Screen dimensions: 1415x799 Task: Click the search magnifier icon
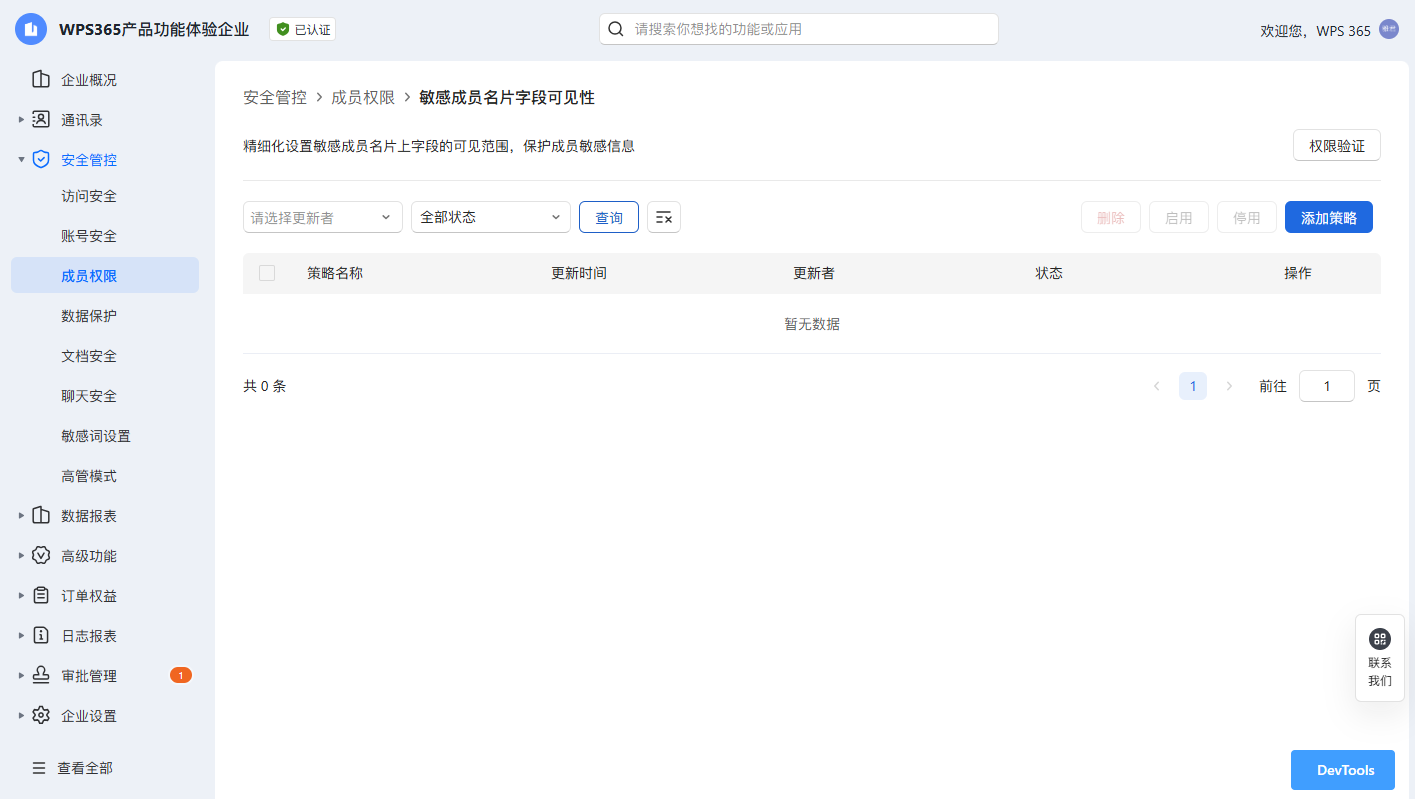click(617, 29)
